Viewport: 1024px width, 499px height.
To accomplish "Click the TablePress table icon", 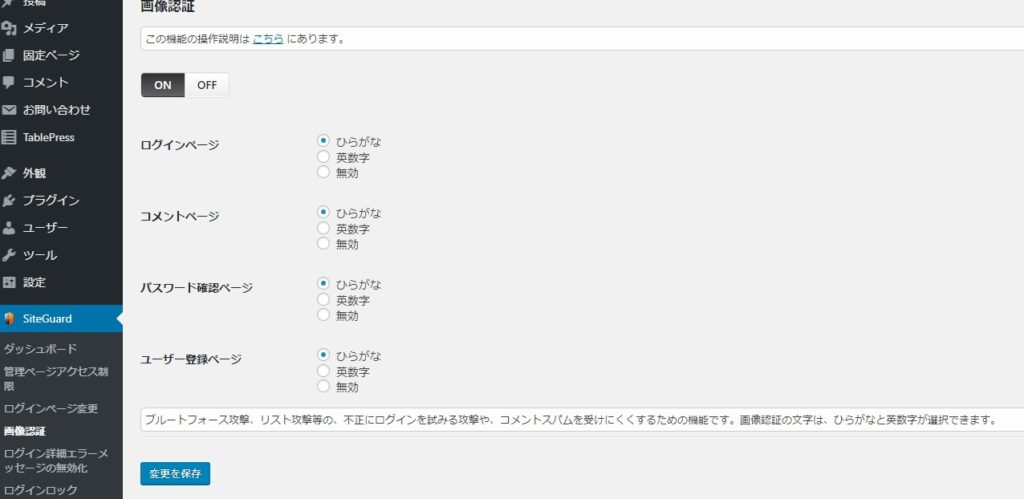I will (x=8, y=137).
